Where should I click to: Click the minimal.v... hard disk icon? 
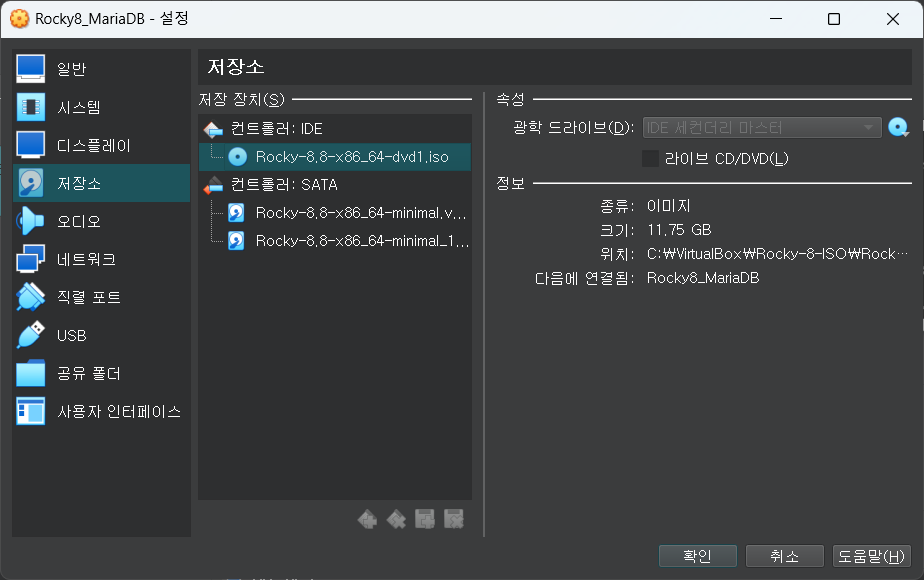click(236, 213)
